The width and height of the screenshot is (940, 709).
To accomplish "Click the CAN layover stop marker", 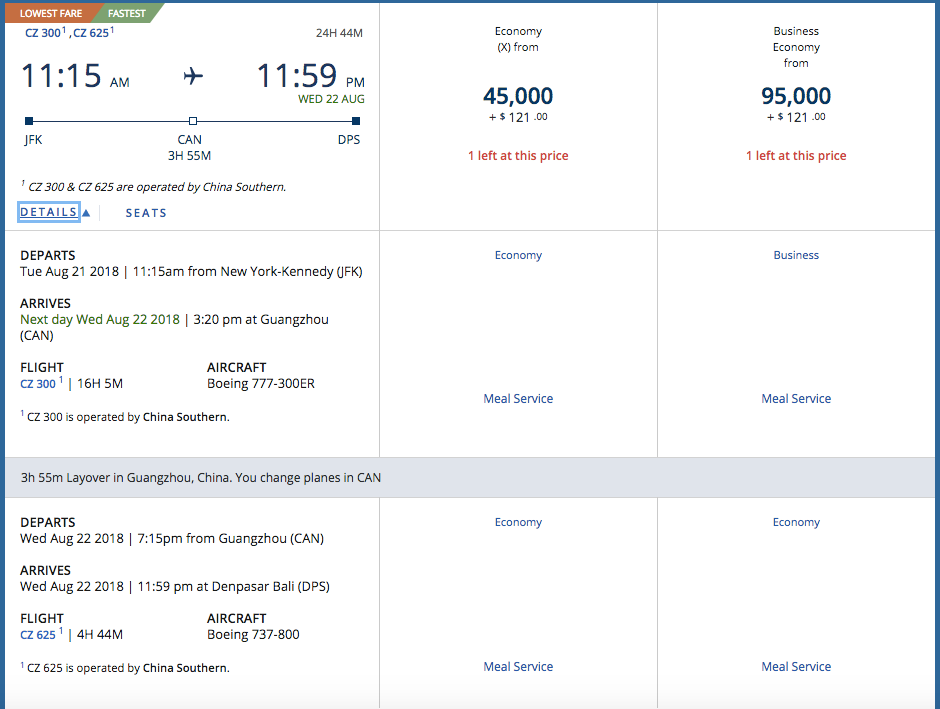I will click(x=193, y=121).
